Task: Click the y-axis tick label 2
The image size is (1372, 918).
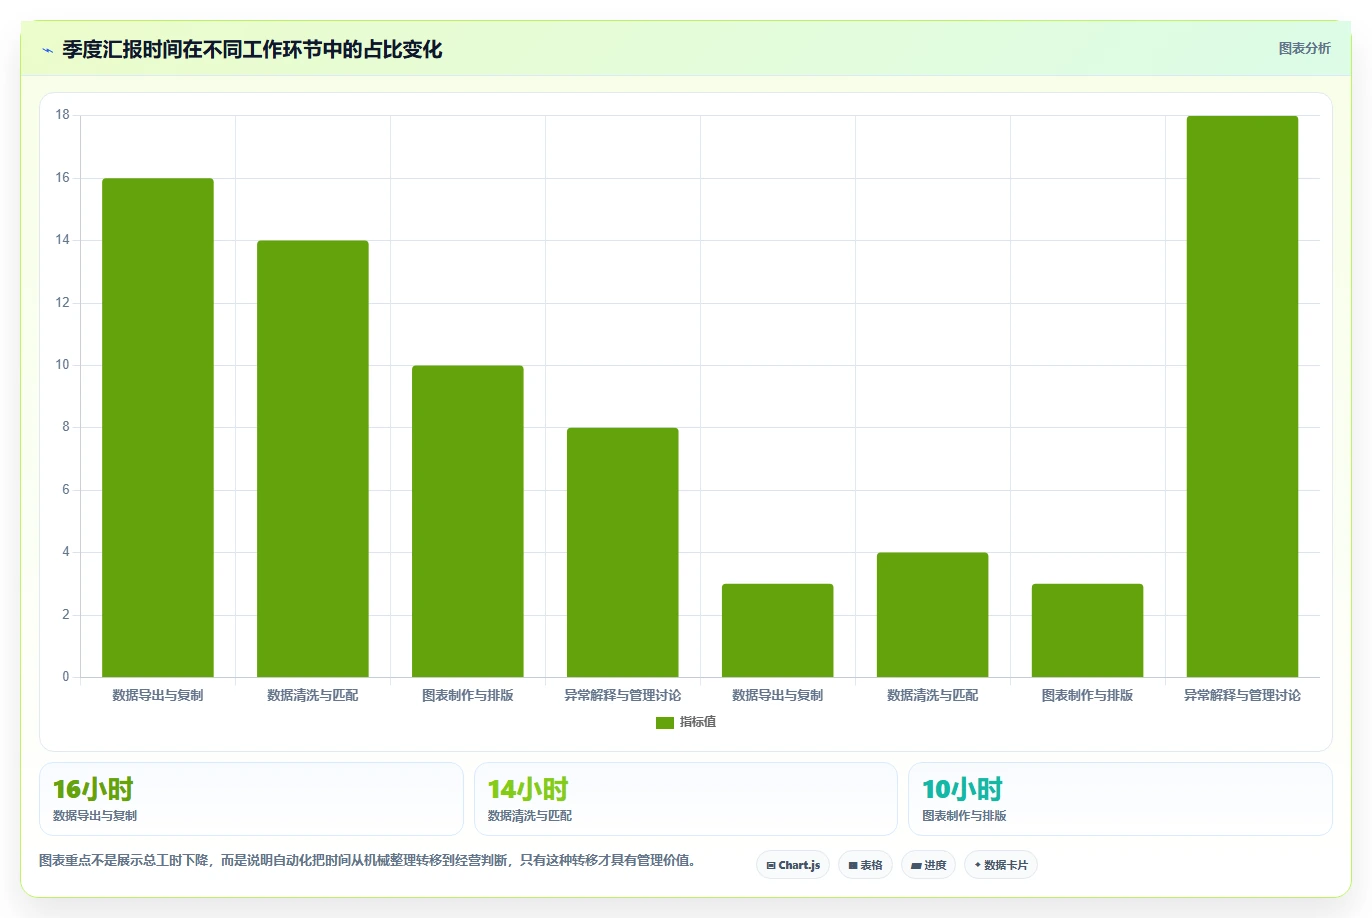Action: 66,615
